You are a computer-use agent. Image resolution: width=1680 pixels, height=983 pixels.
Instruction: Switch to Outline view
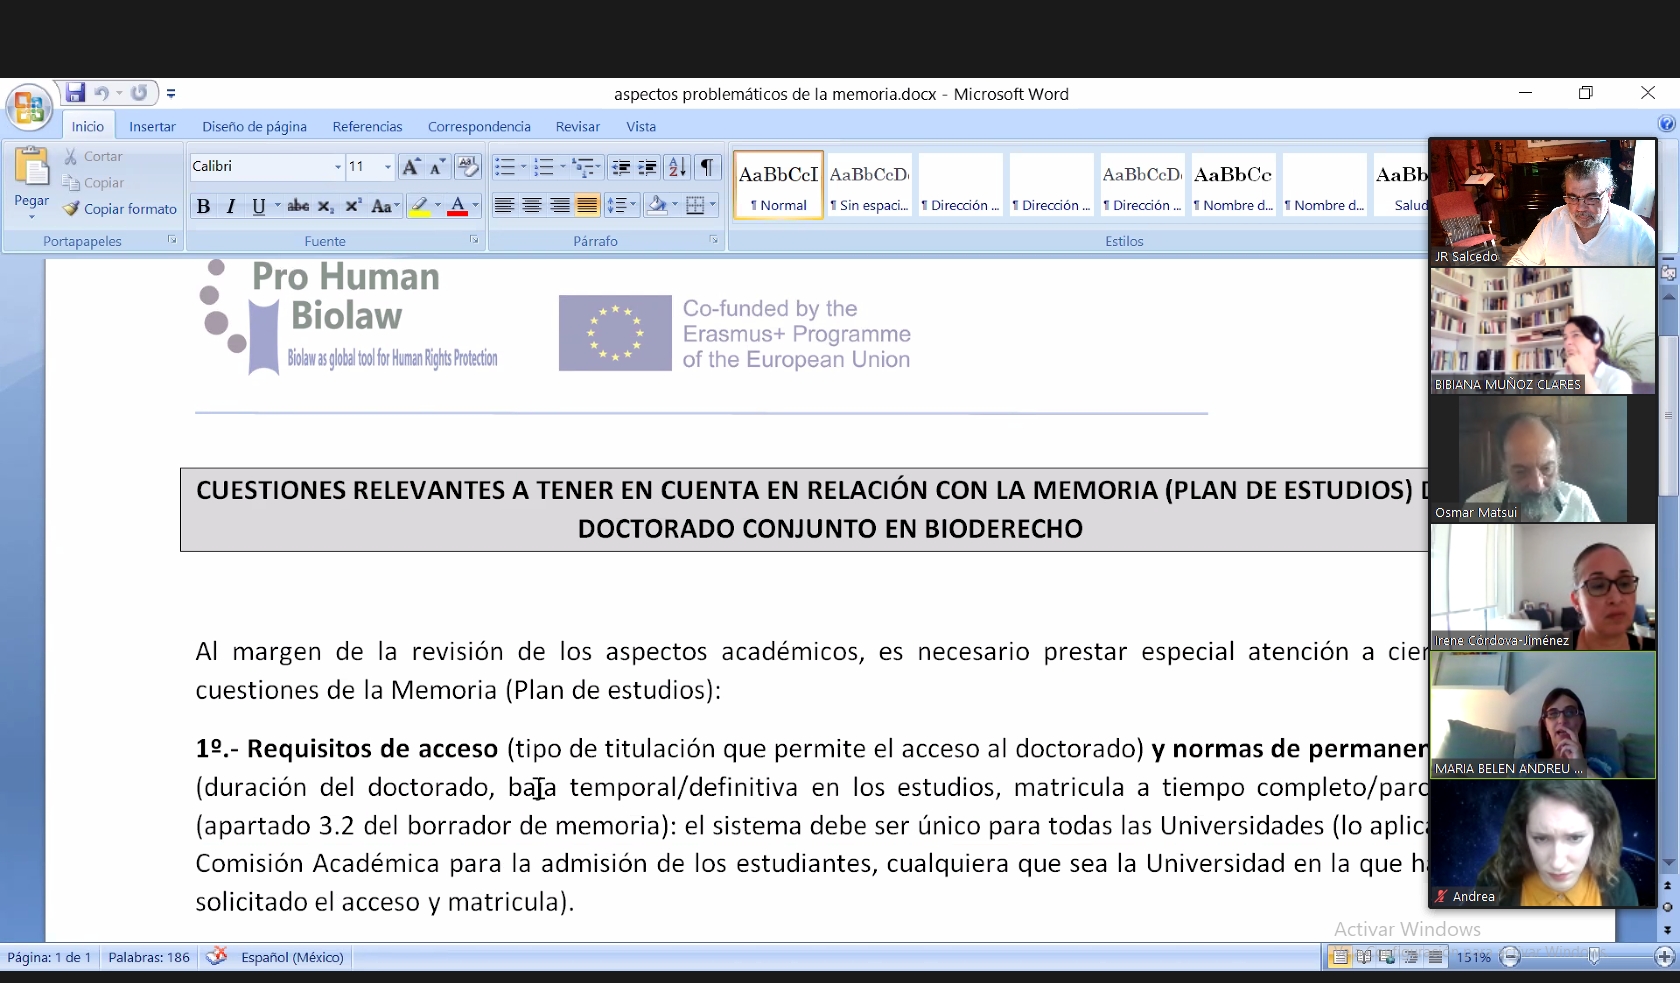(1411, 957)
